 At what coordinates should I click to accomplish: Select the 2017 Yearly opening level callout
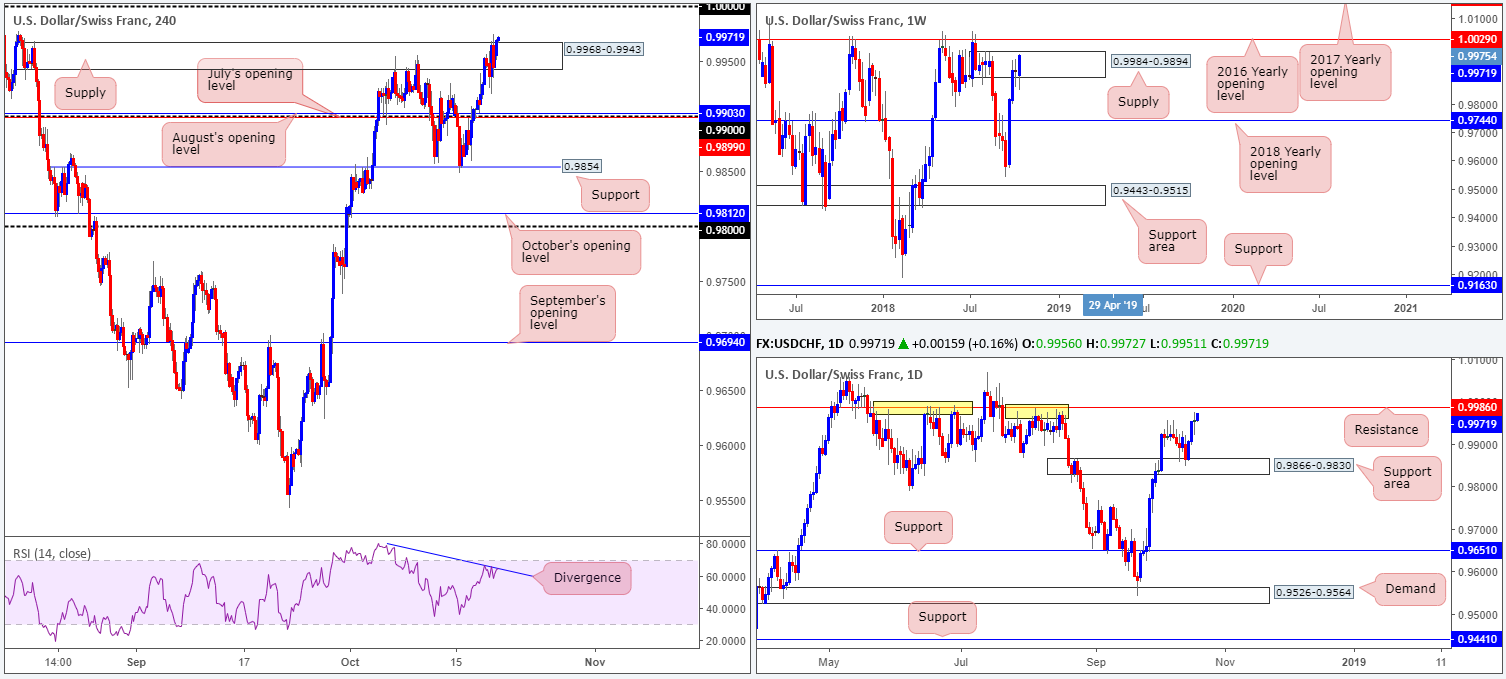(1345, 71)
